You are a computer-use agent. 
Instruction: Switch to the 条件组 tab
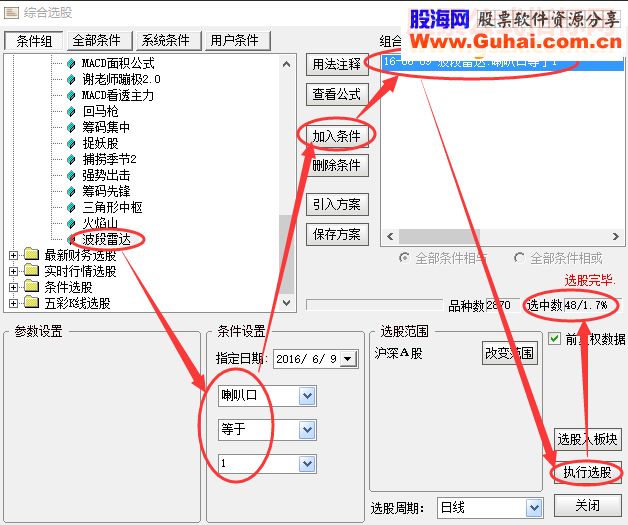pos(34,41)
